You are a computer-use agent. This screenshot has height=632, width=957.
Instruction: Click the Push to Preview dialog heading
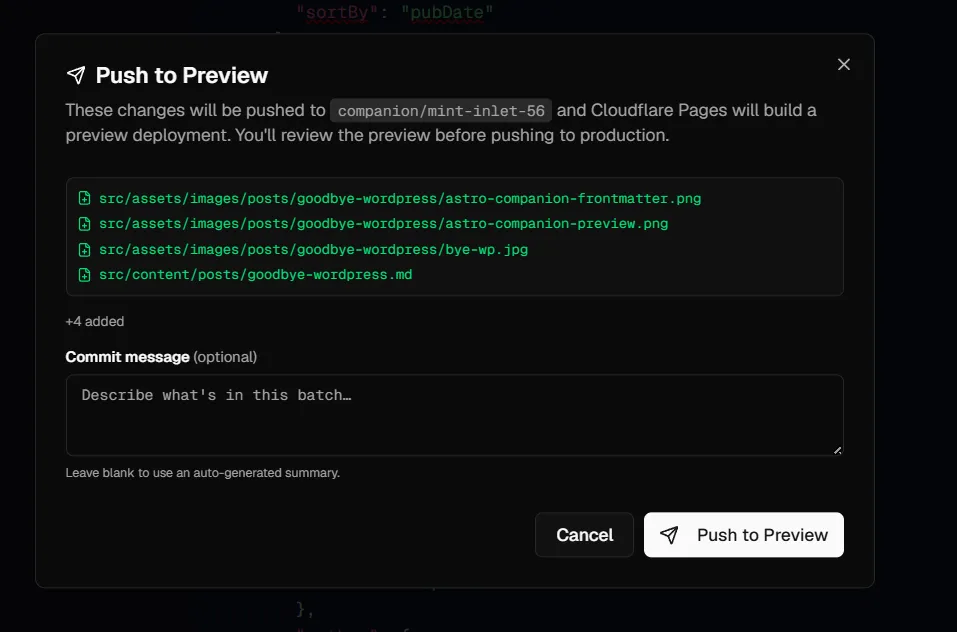click(x=181, y=75)
